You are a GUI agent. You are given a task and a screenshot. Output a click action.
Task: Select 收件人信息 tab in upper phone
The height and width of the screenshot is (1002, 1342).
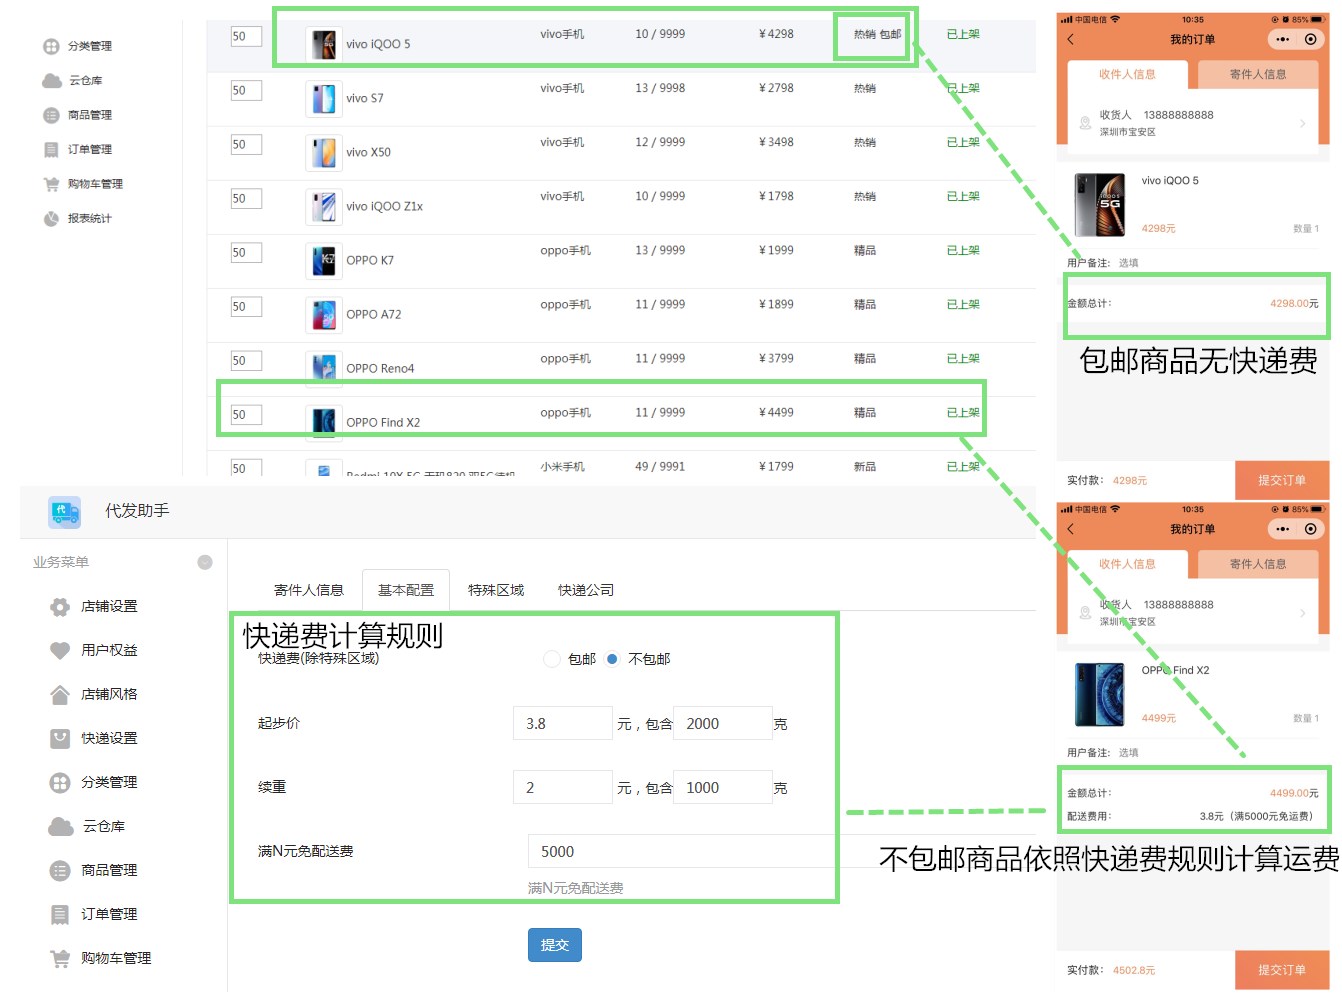point(1127,75)
